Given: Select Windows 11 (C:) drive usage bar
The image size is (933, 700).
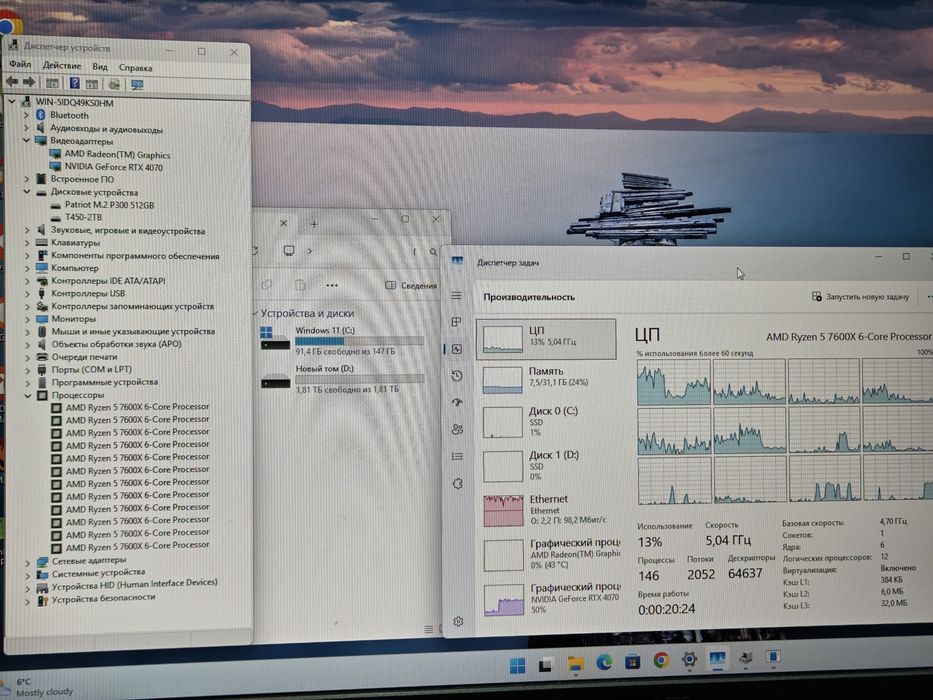Looking at the screenshot, I should click(359, 341).
